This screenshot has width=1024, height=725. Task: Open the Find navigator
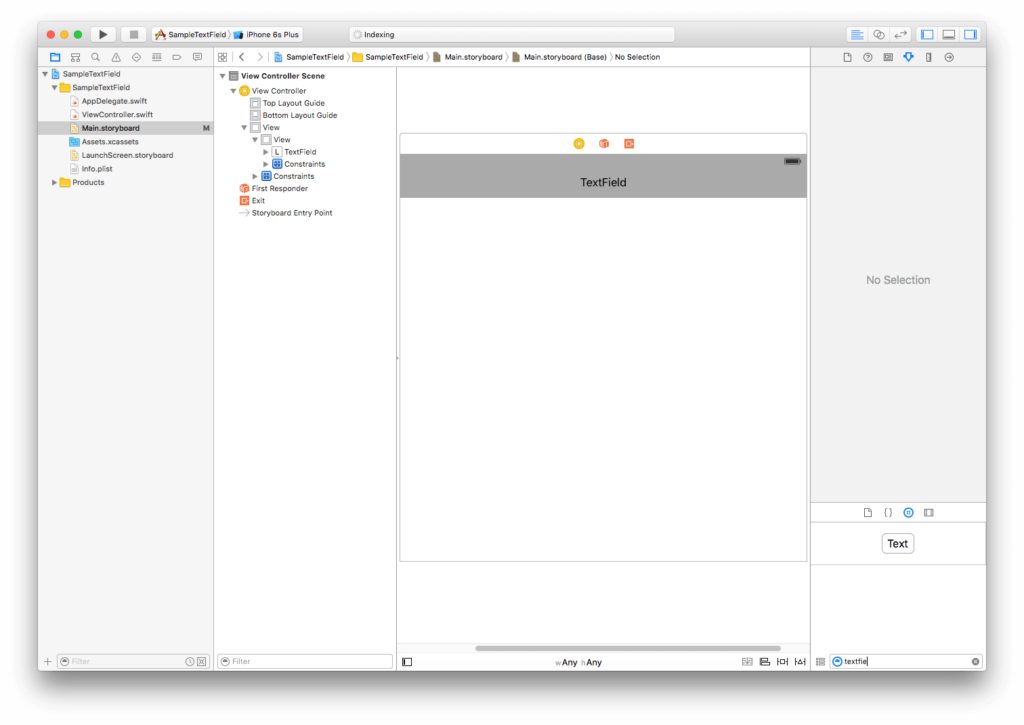click(96, 57)
